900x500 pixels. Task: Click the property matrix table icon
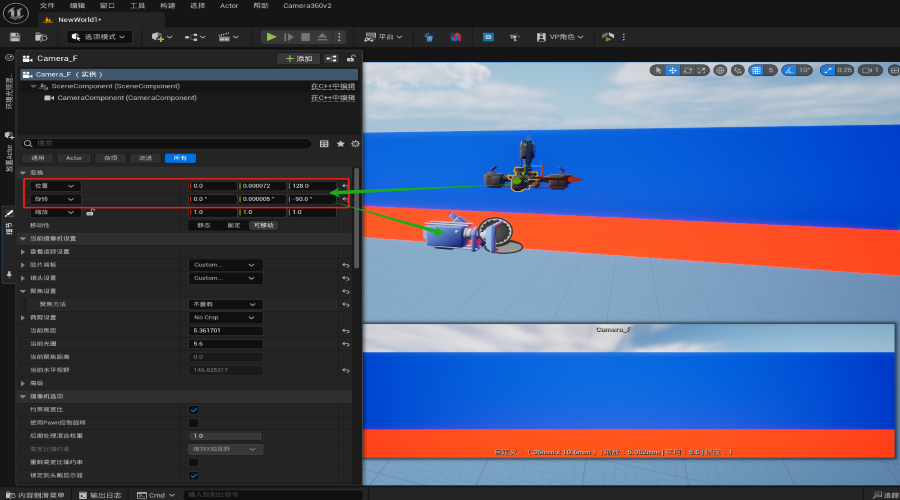(324, 144)
